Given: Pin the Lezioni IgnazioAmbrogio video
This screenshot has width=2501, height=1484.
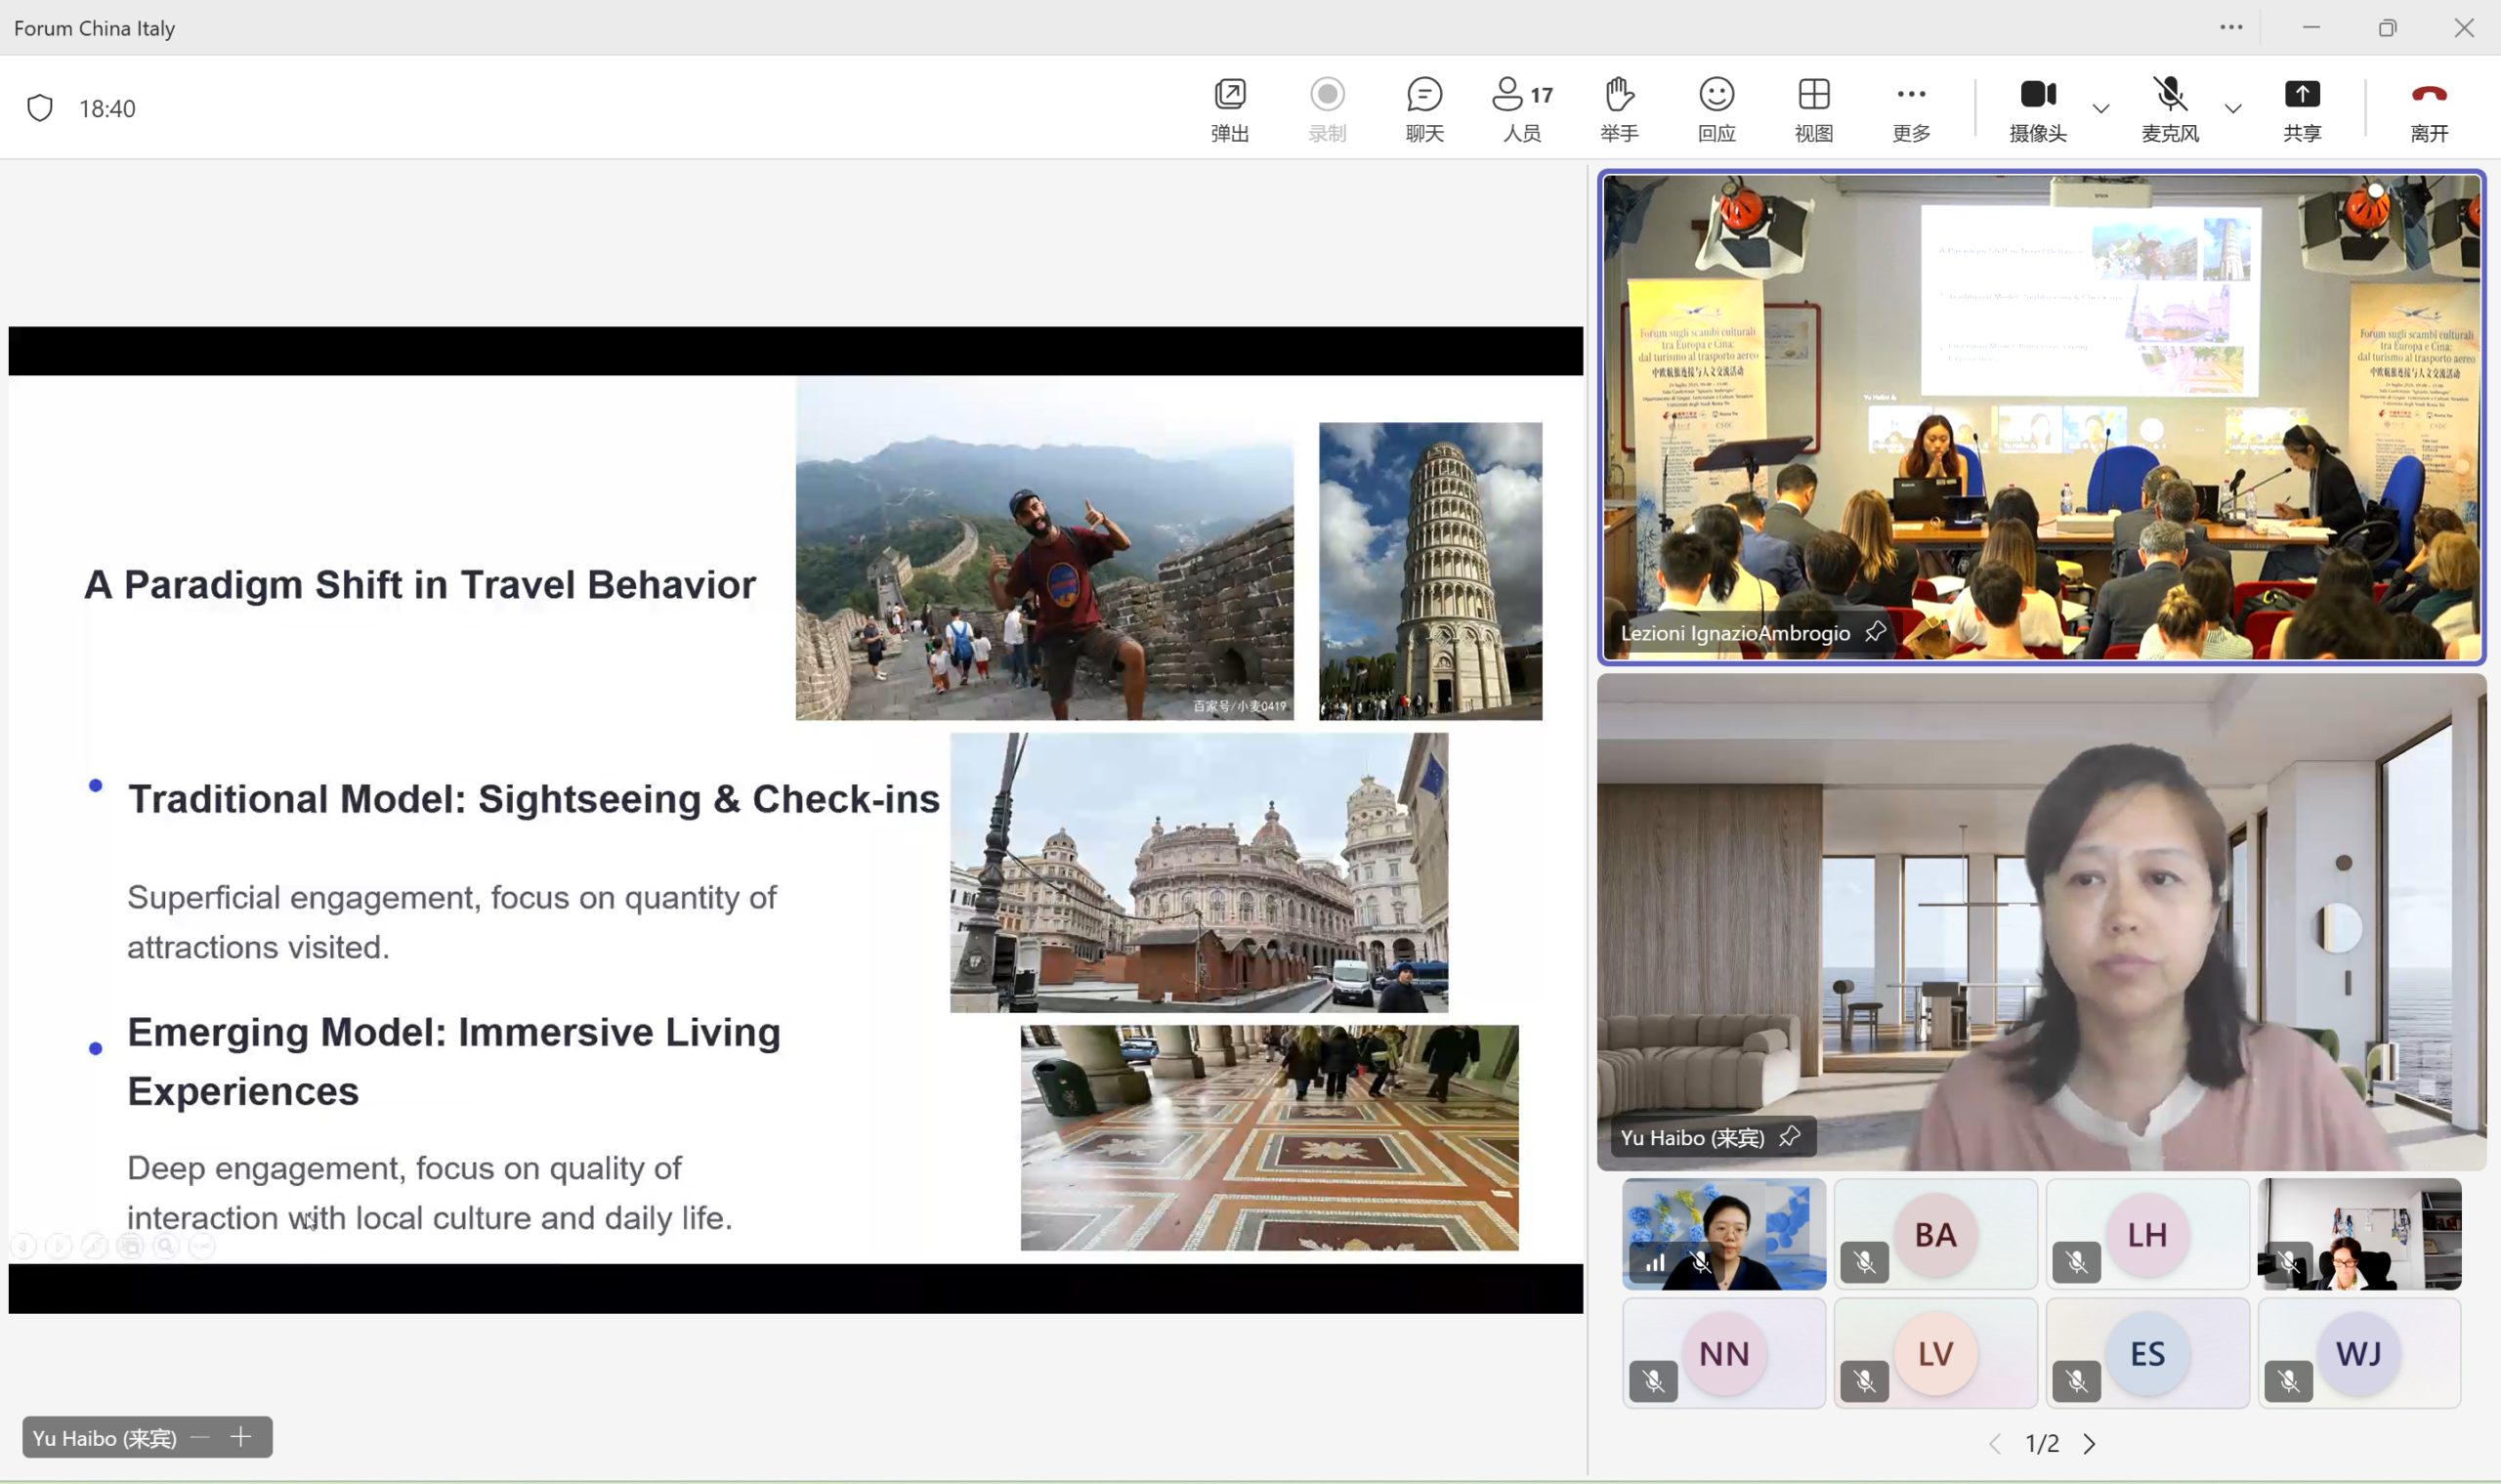Looking at the screenshot, I should (1875, 632).
